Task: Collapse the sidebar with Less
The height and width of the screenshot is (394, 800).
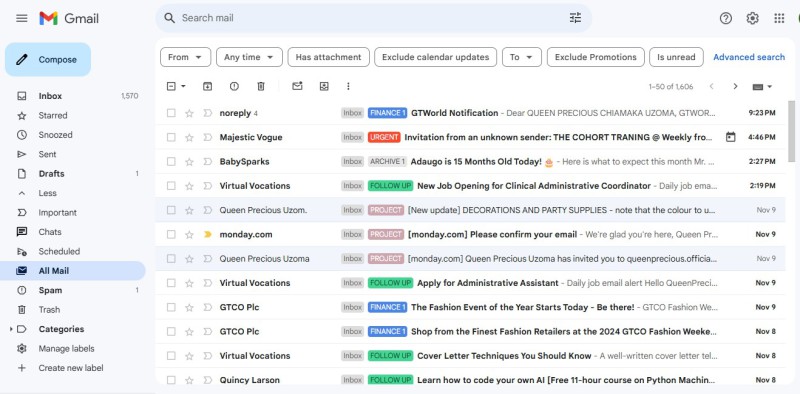Action: 47,193
